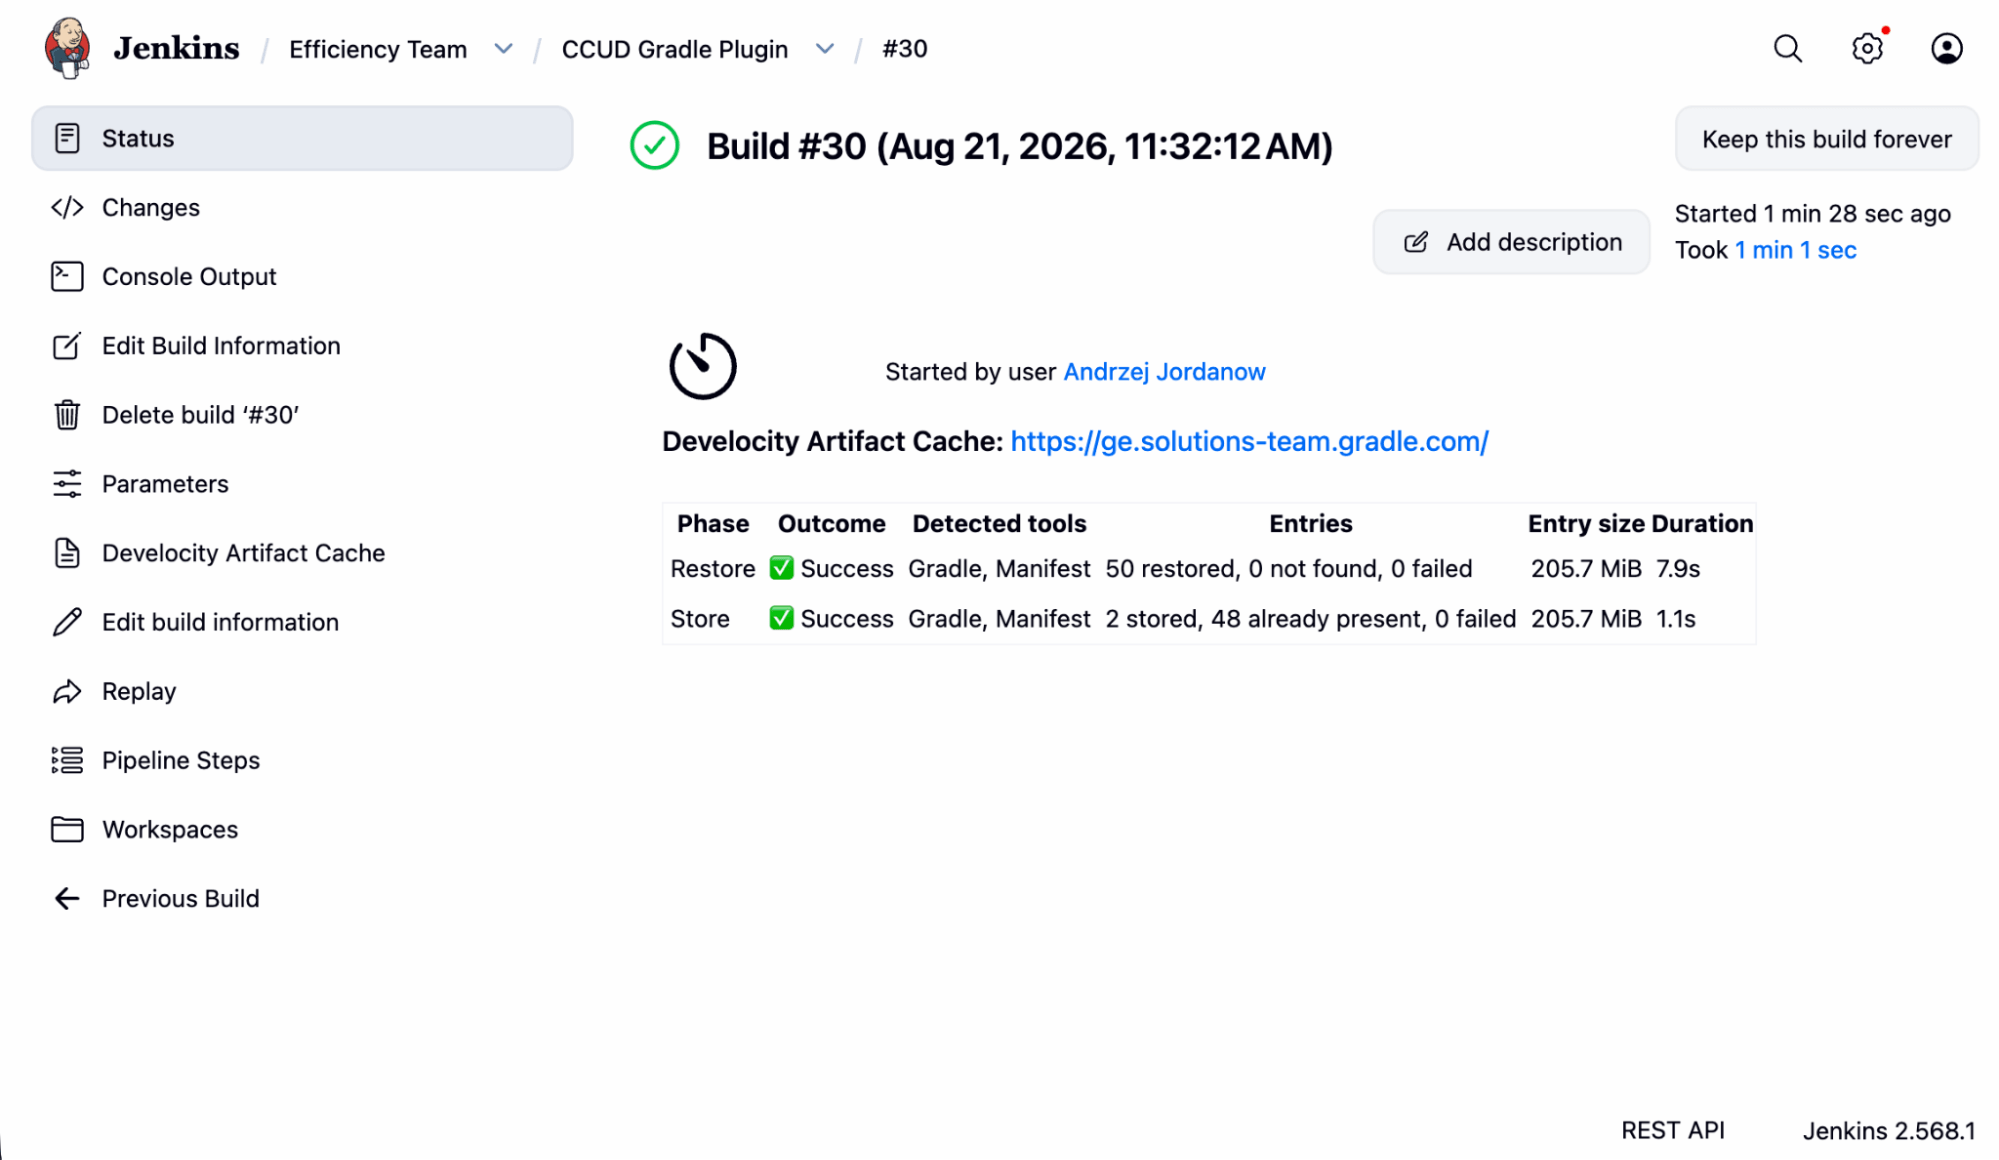
Task: Click '50 restored, 0 not found, 0 failed'
Action: 1288,569
